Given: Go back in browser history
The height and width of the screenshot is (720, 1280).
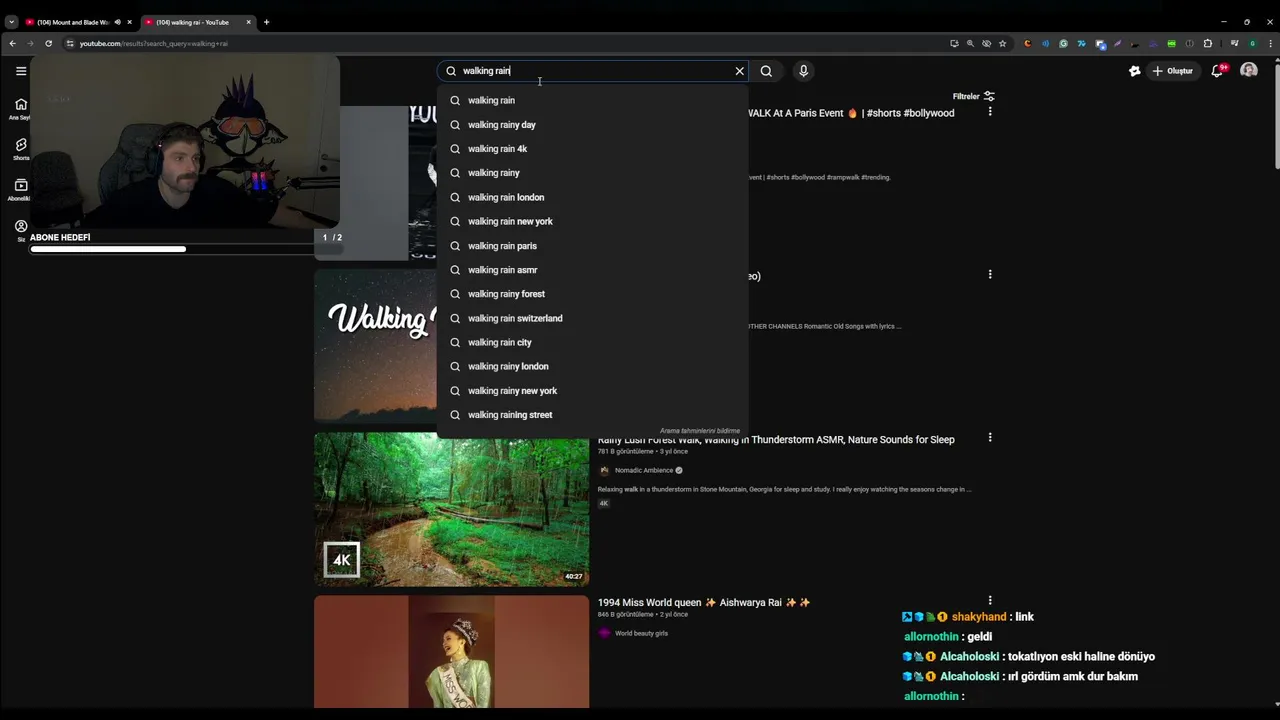Looking at the screenshot, I should [x=12, y=43].
